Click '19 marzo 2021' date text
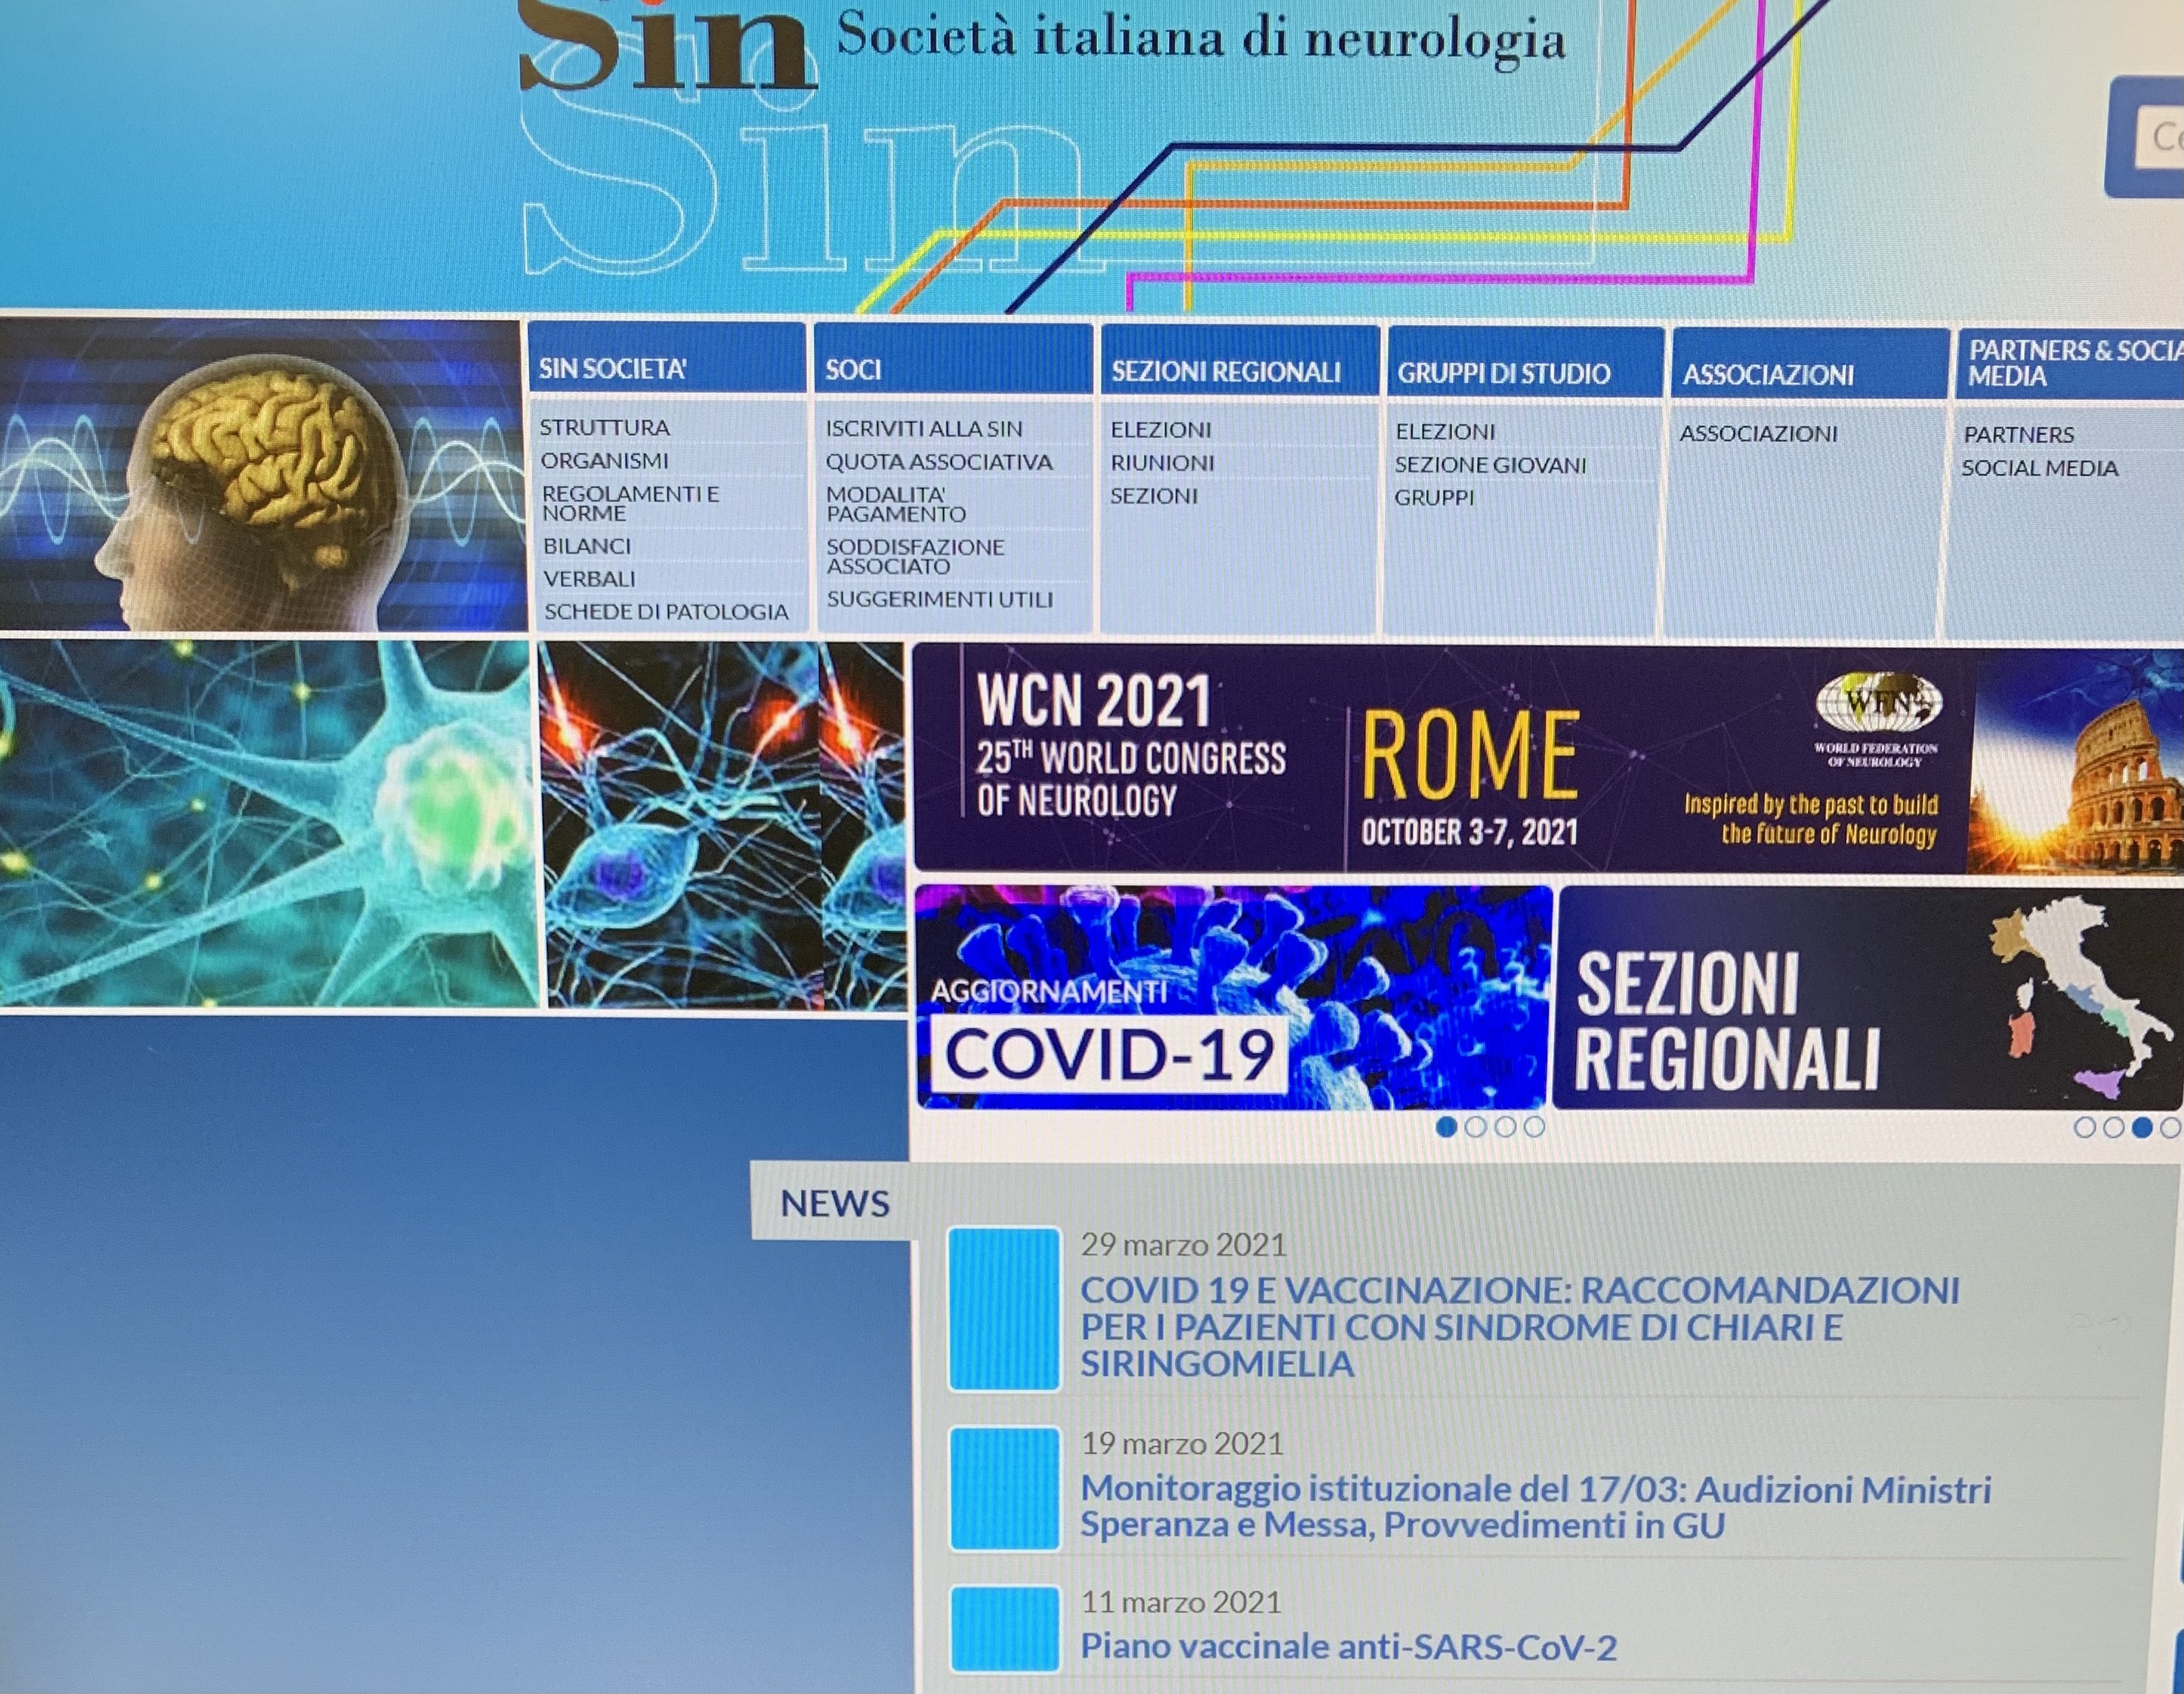The width and height of the screenshot is (2184, 1694). (x=1182, y=1444)
